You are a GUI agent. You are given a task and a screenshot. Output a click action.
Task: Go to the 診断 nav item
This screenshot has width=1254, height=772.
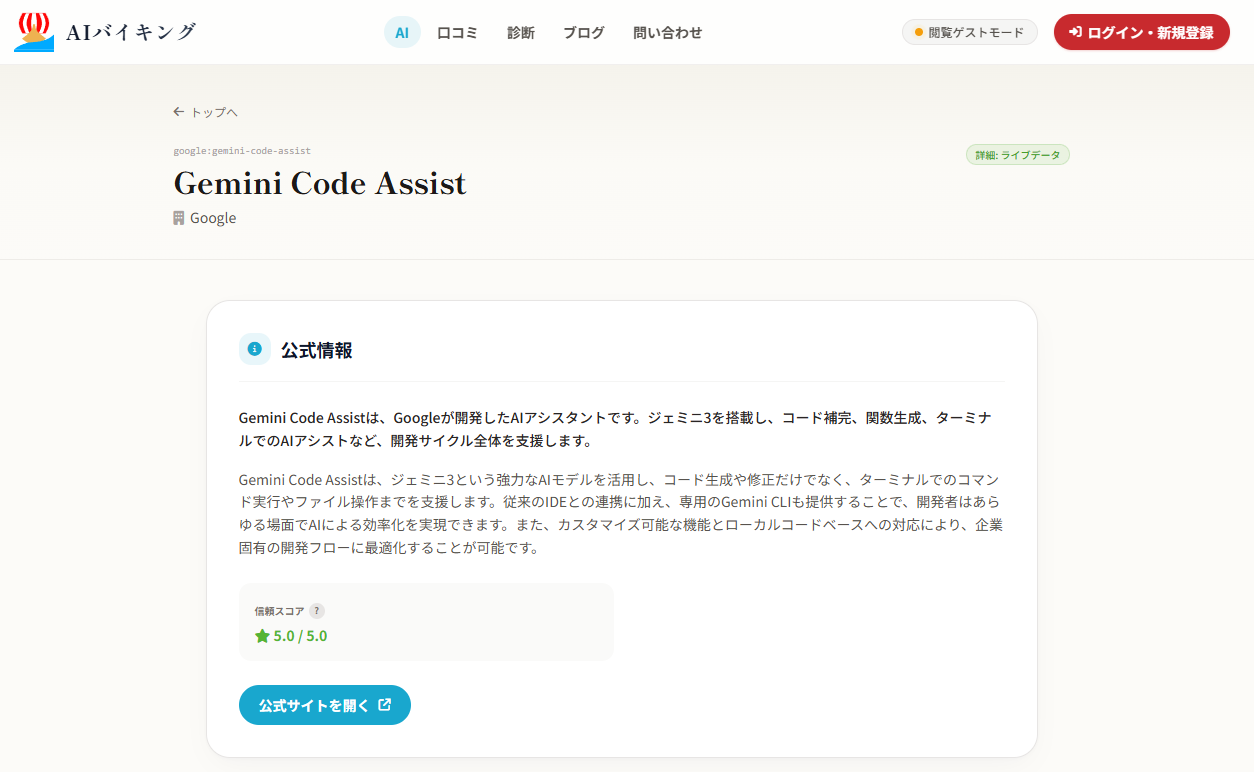pyautogui.click(x=521, y=32)
